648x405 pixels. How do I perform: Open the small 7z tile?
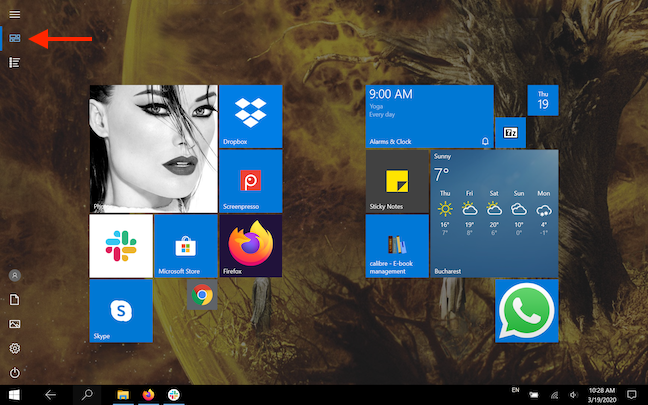pyautogui.click(x=510, y=133)
